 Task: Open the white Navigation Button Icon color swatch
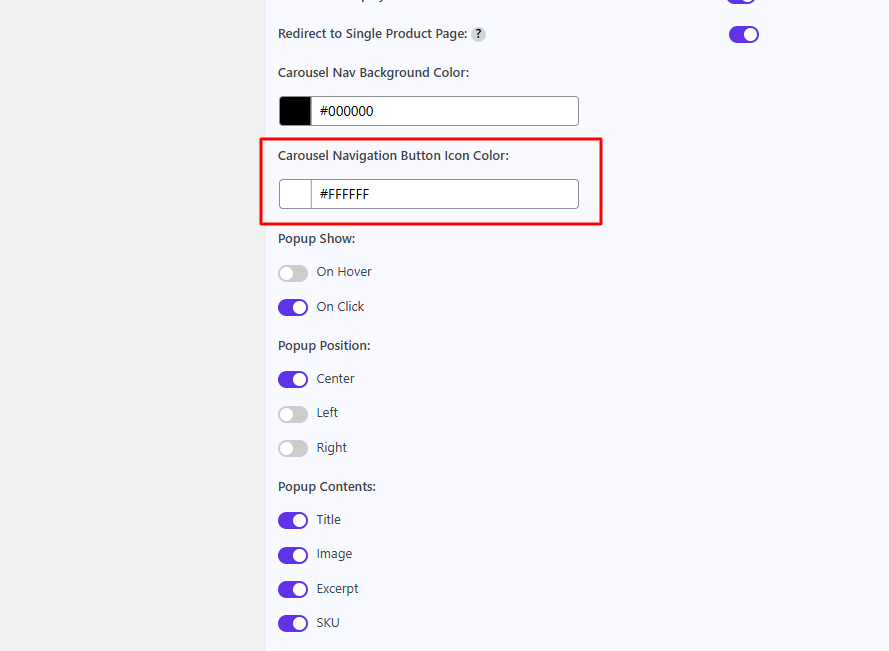pos(295,194)
